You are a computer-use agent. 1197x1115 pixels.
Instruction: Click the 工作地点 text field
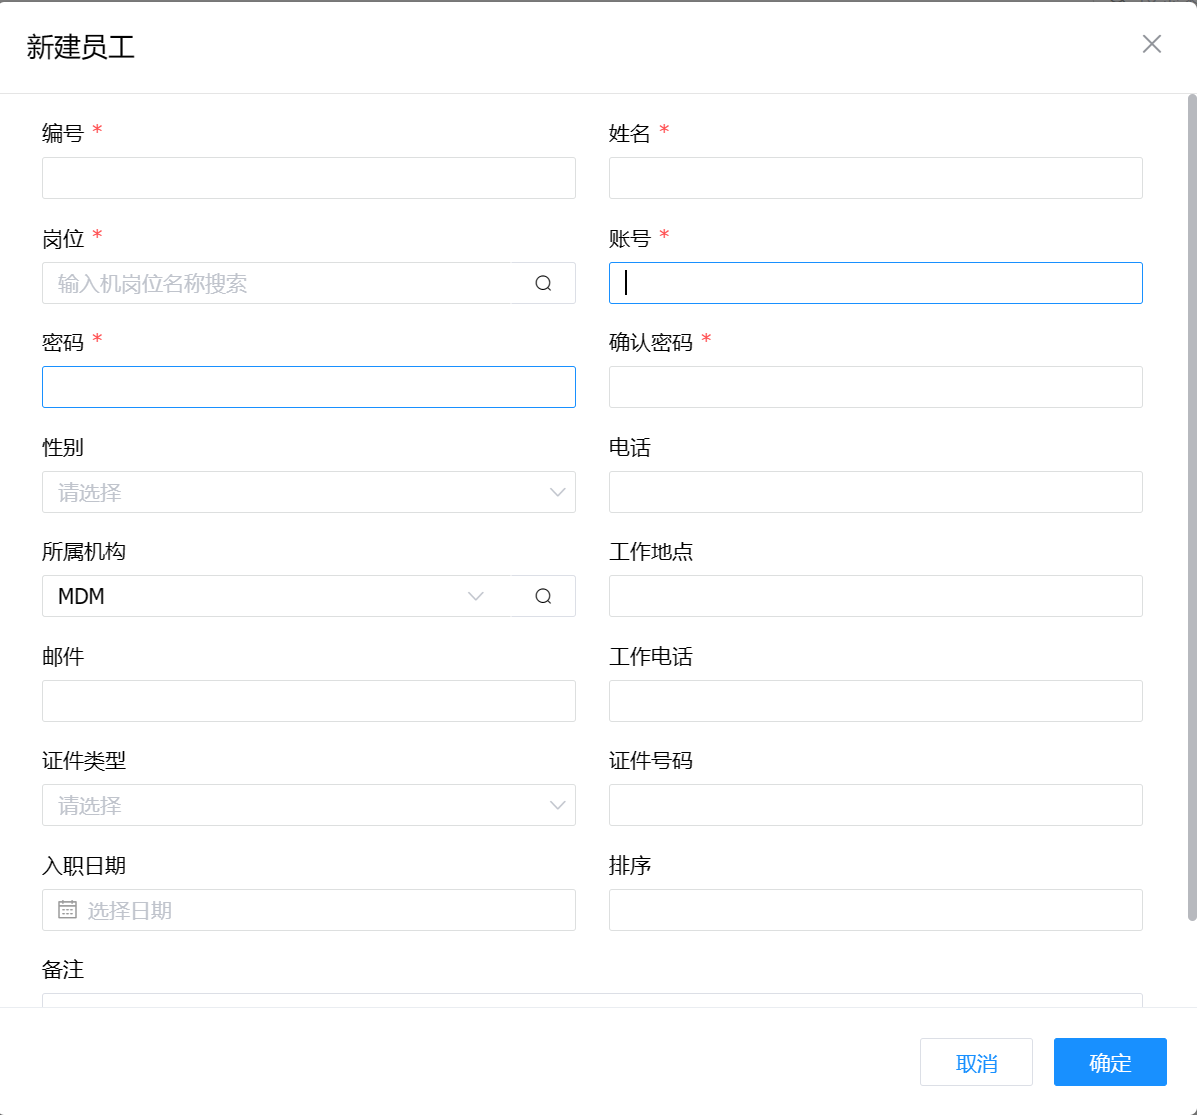[875, 596]
